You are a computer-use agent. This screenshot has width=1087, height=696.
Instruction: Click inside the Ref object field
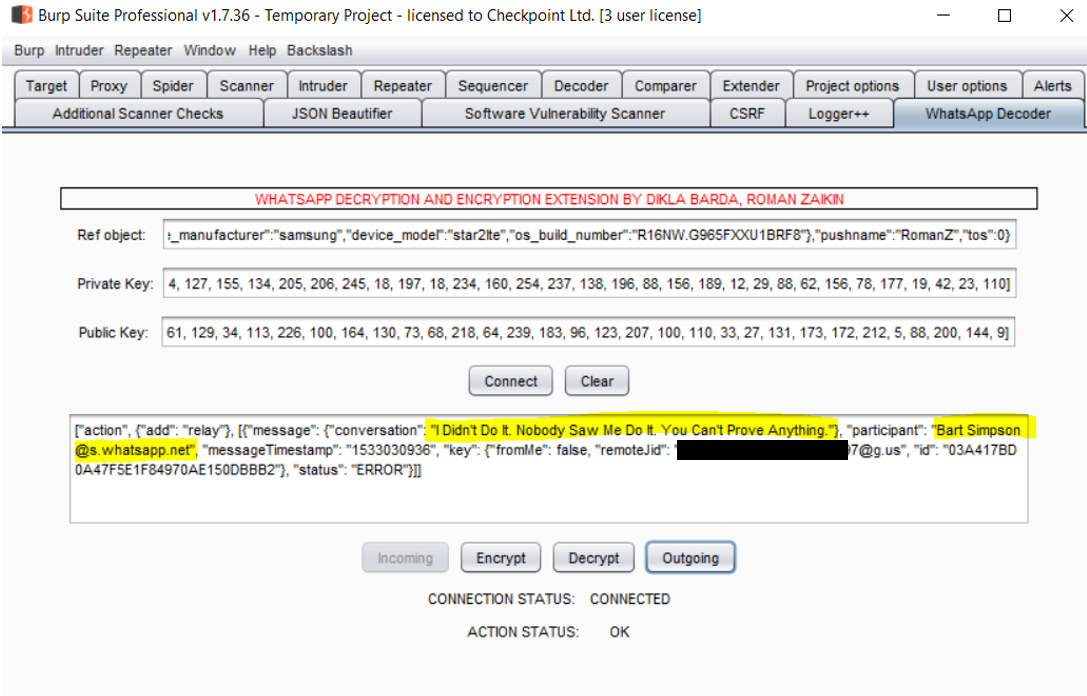click(x=587, y=236)
